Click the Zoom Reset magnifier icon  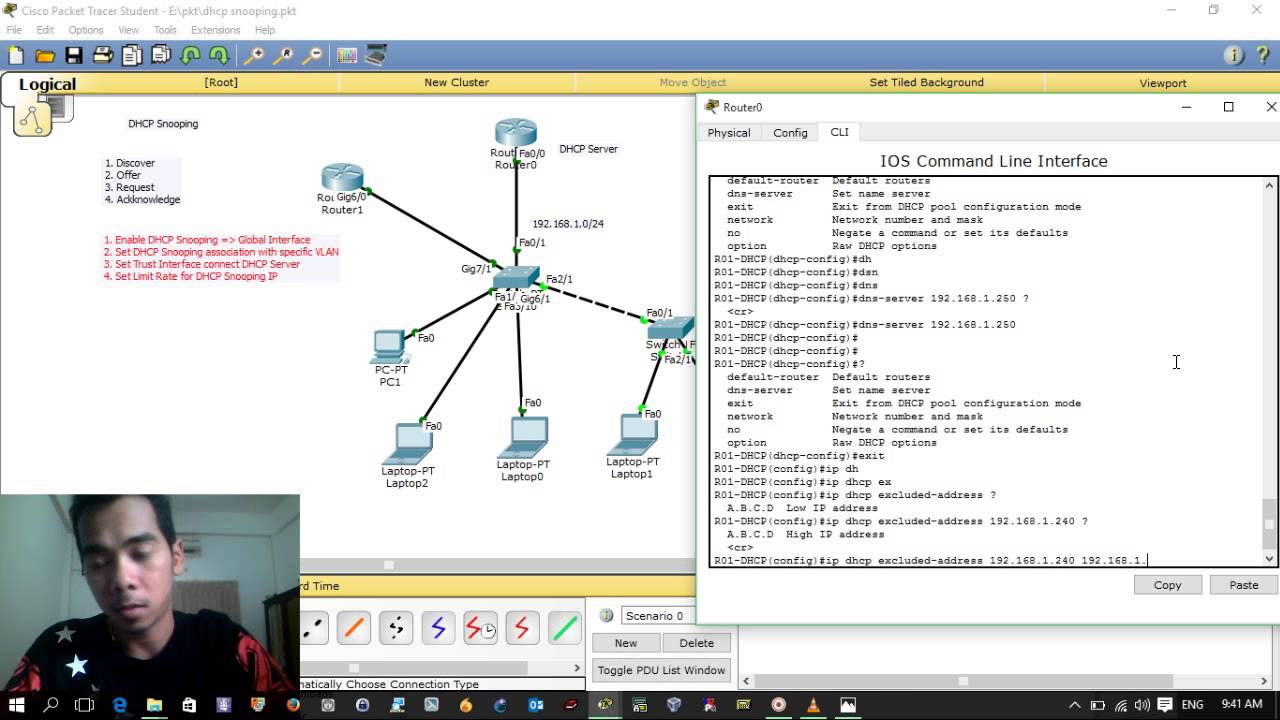pyautogui.click(x=284, y=56)
